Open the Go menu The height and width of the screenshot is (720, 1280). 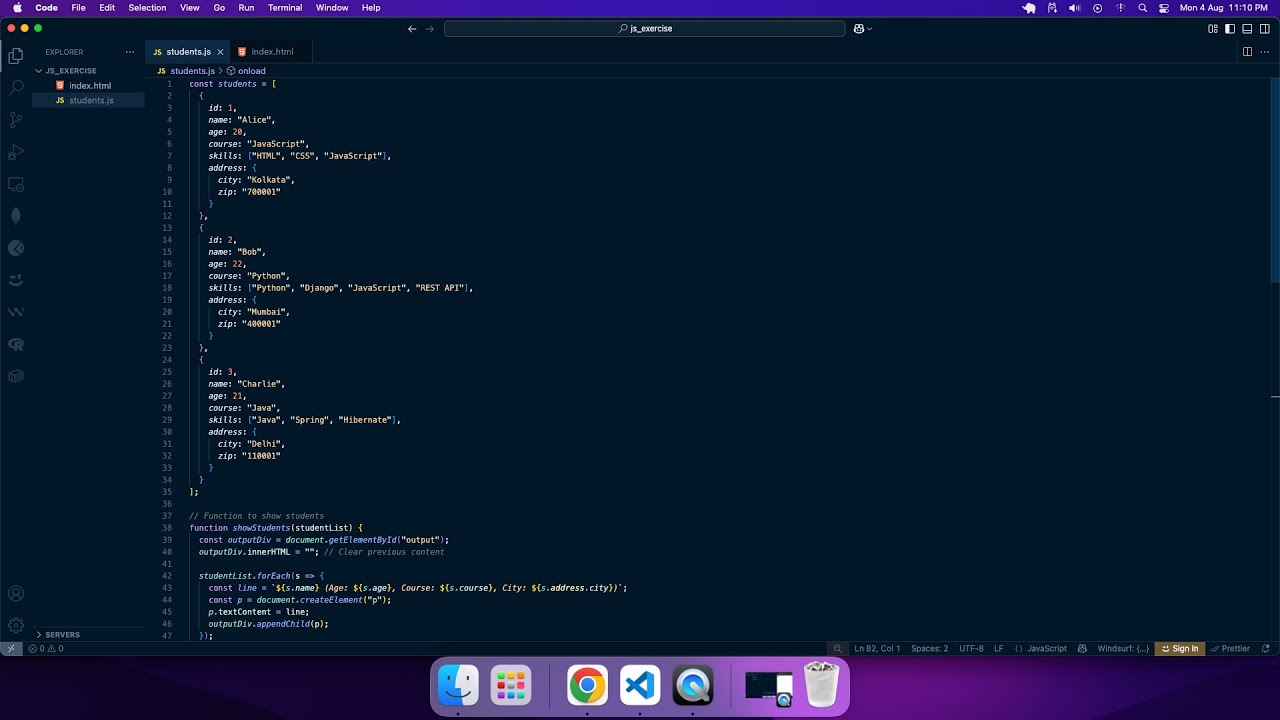(x=219, y=8)
